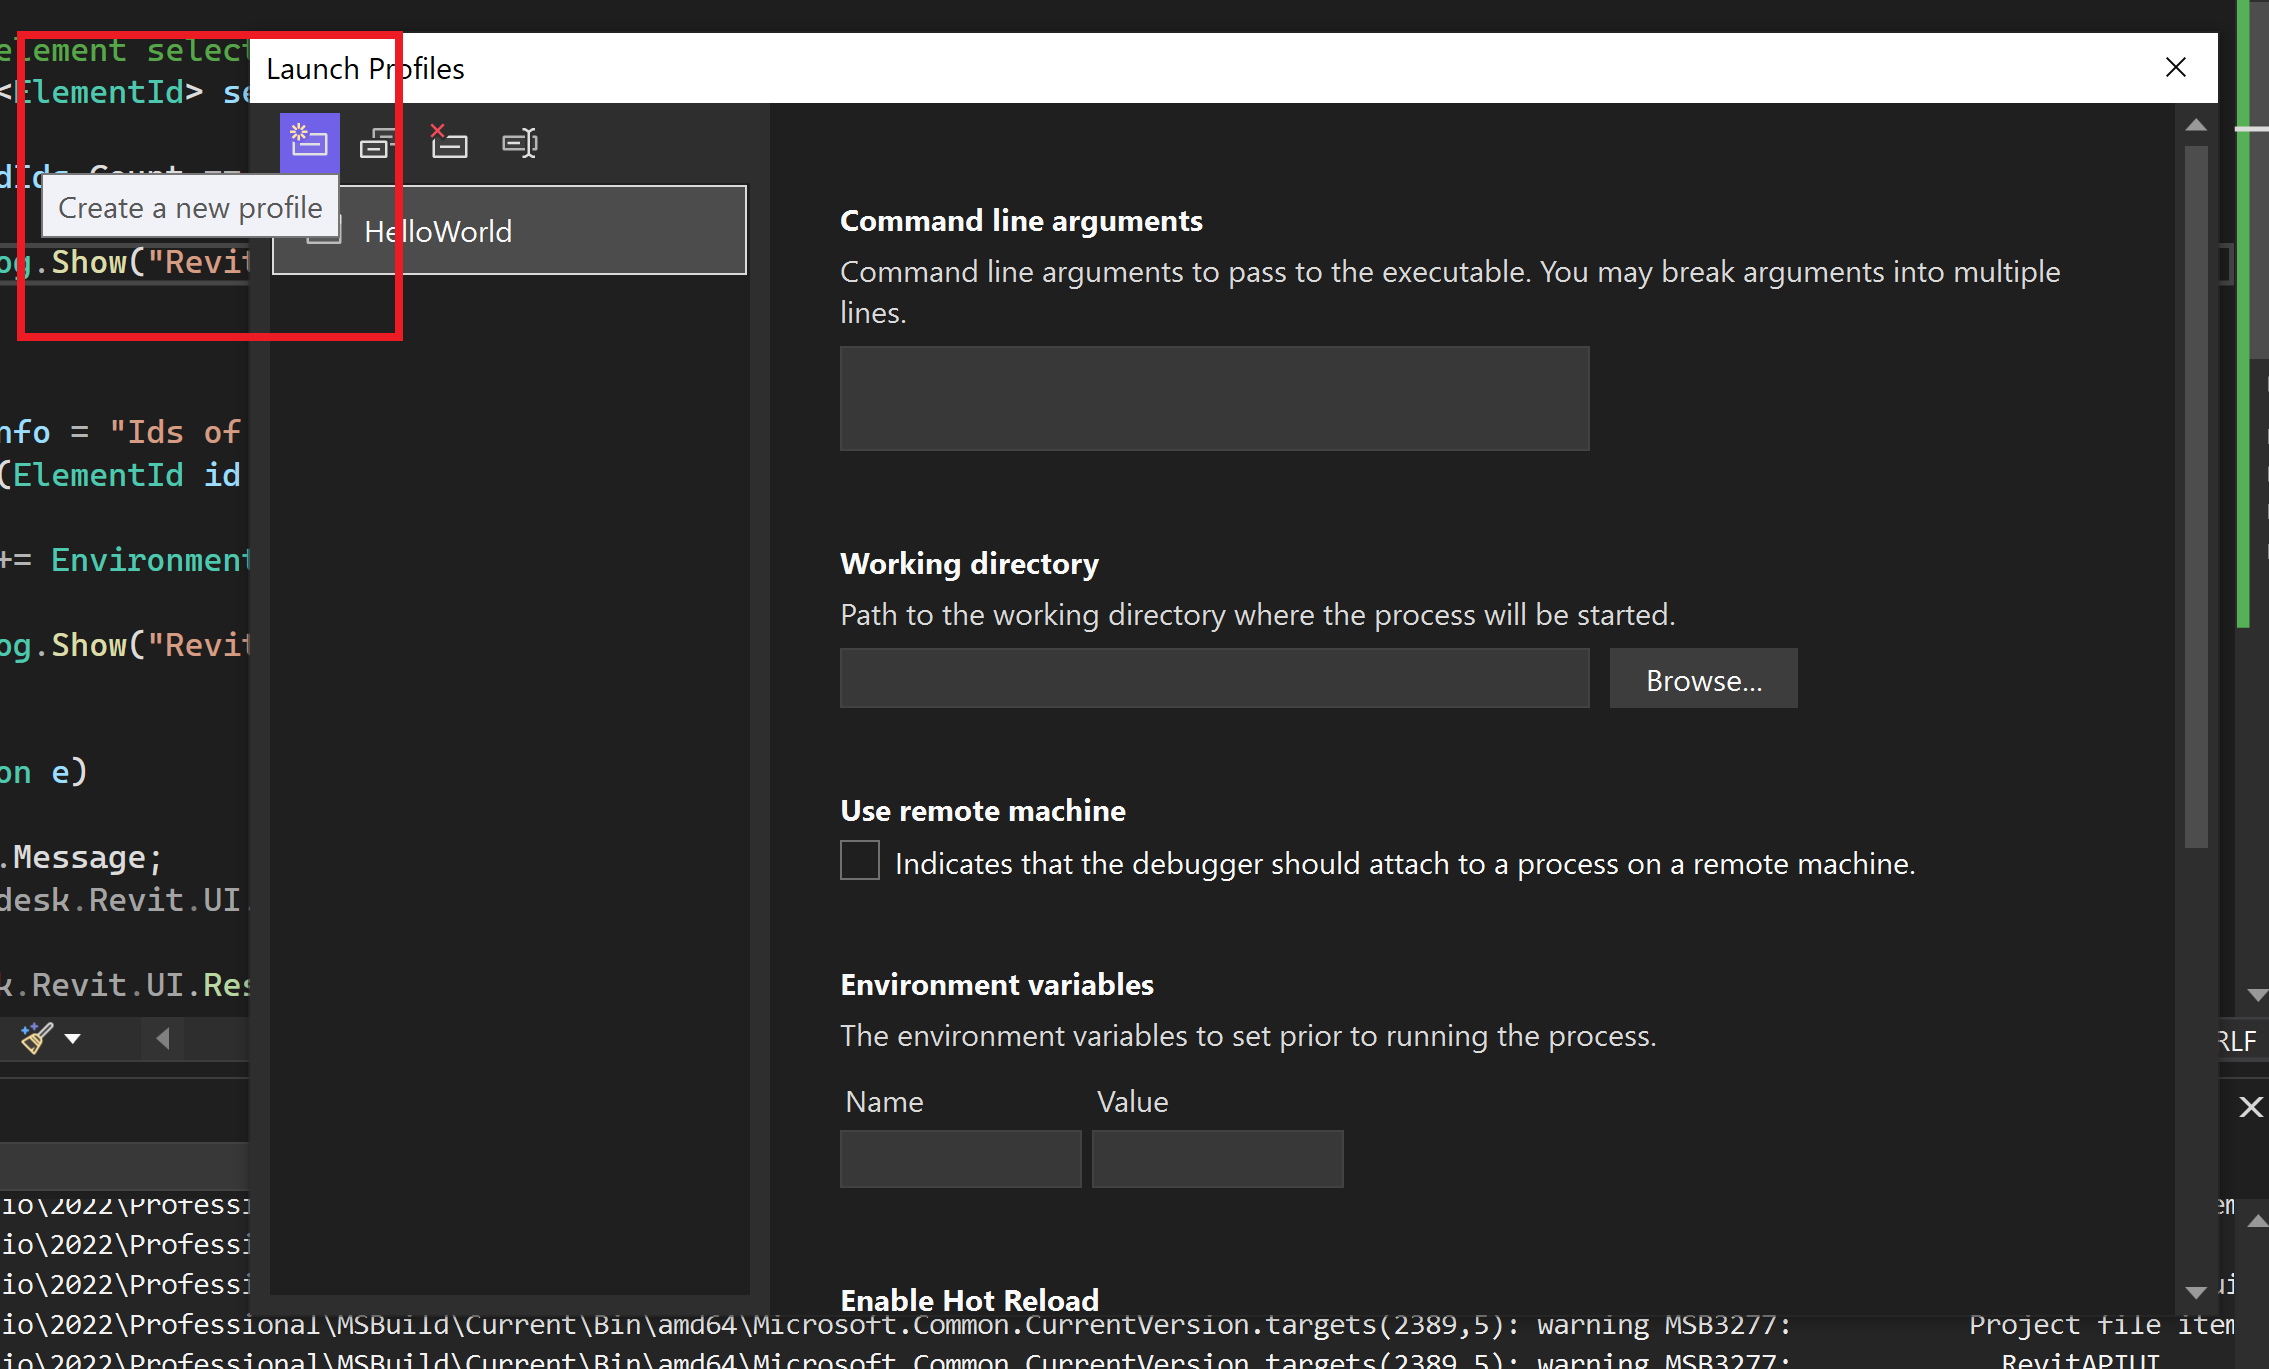The height and width of the screenshot is (1369, 2269).
Task: Click the Create a new profile icon
Action: [309, 143]
